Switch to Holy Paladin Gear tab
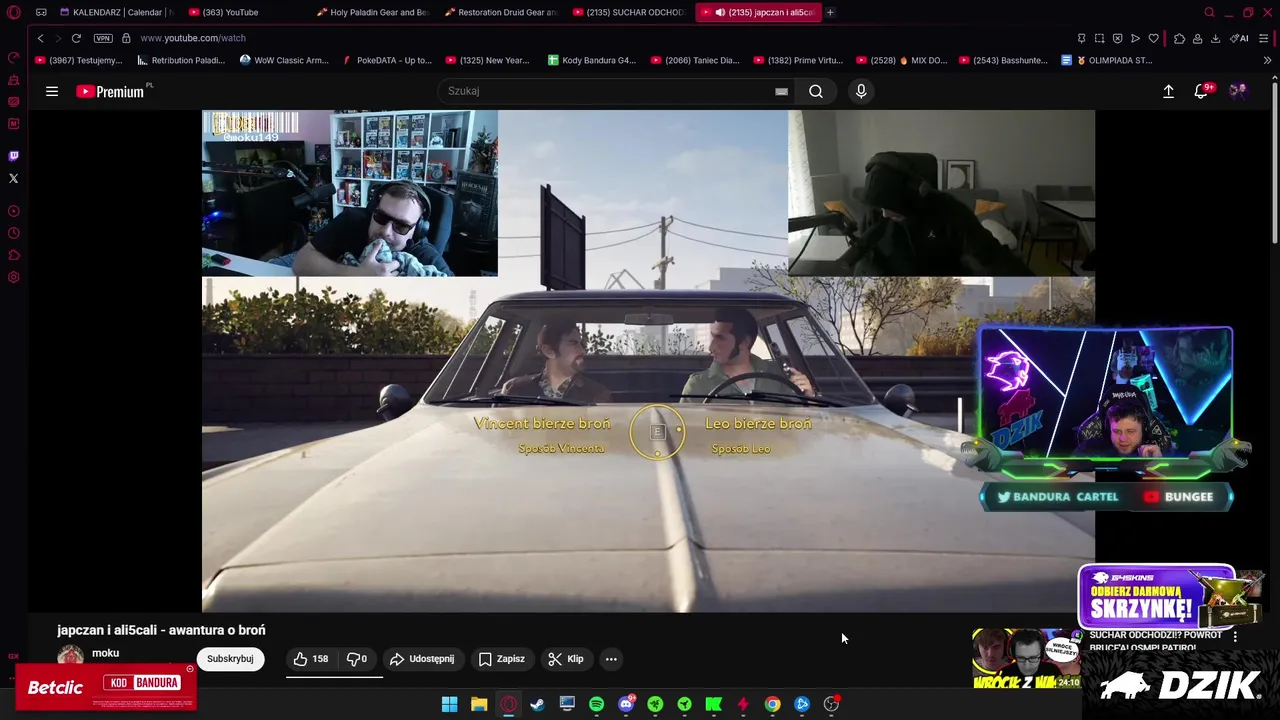Viewport: 1280px width, 720px height. pos(373,12)
